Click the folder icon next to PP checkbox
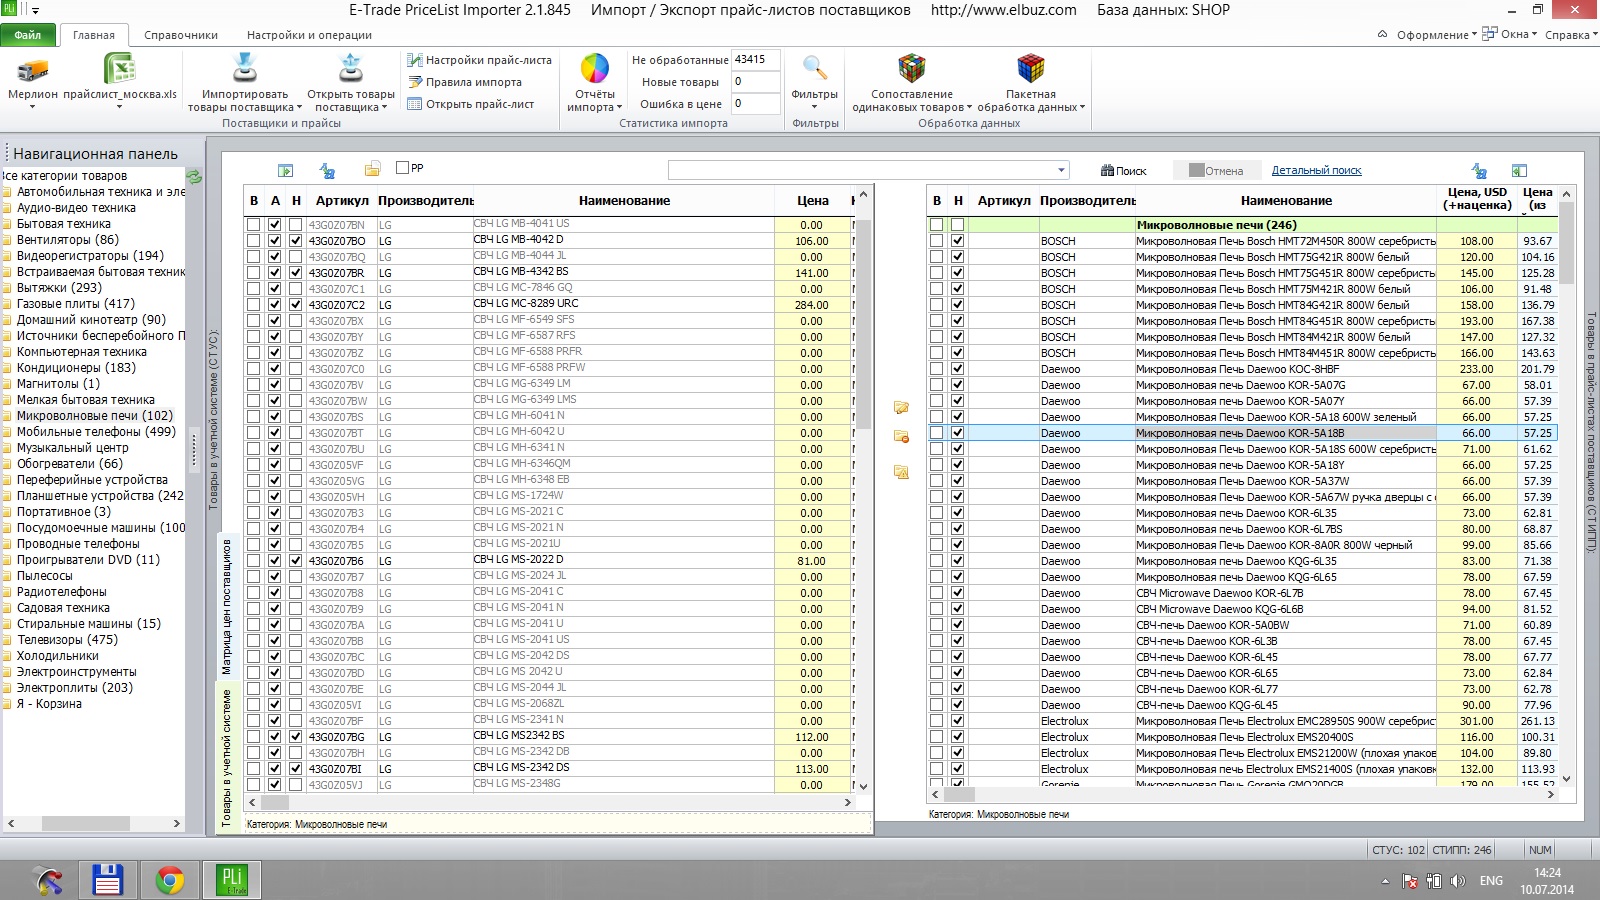 (372, 169)
